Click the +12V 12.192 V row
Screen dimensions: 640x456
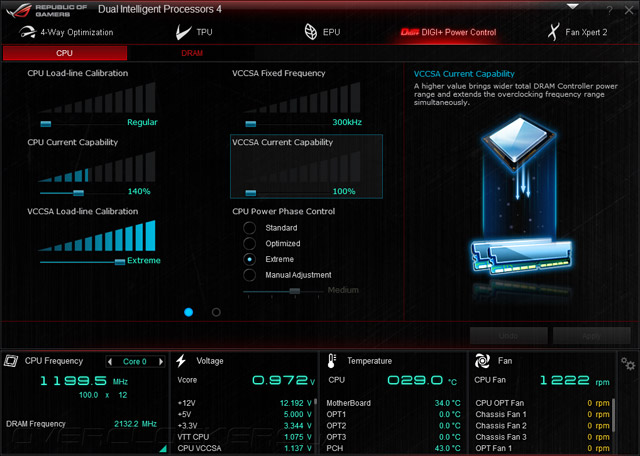[x=244, y=403]
